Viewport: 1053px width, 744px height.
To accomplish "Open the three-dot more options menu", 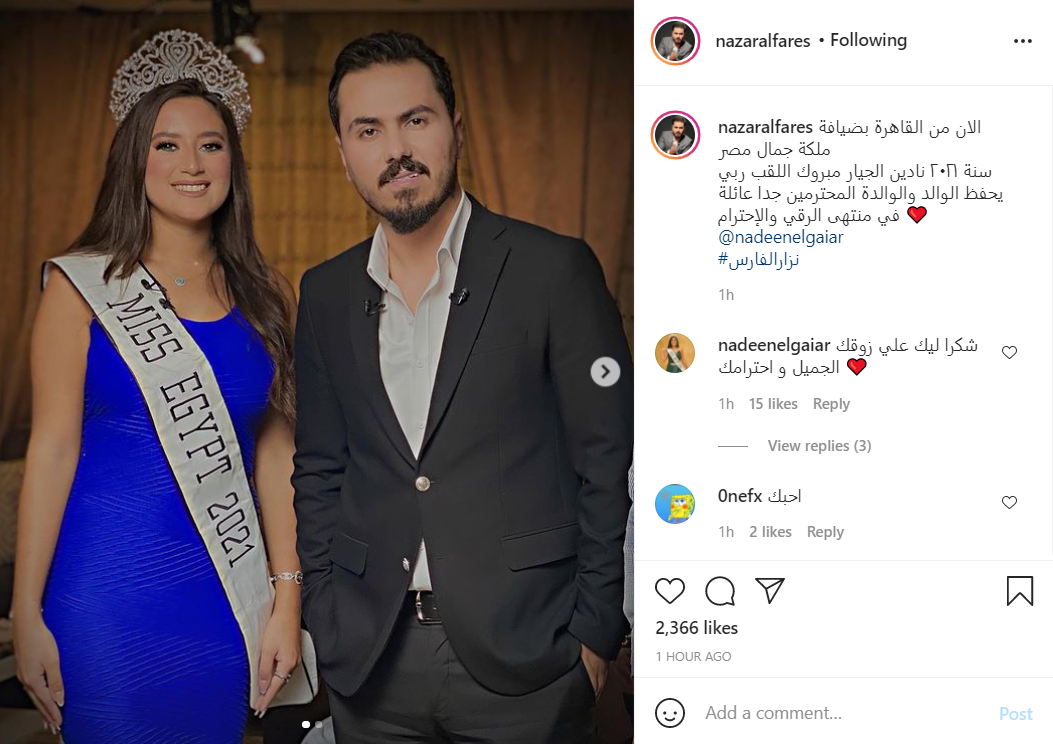I will [1023, 41].
